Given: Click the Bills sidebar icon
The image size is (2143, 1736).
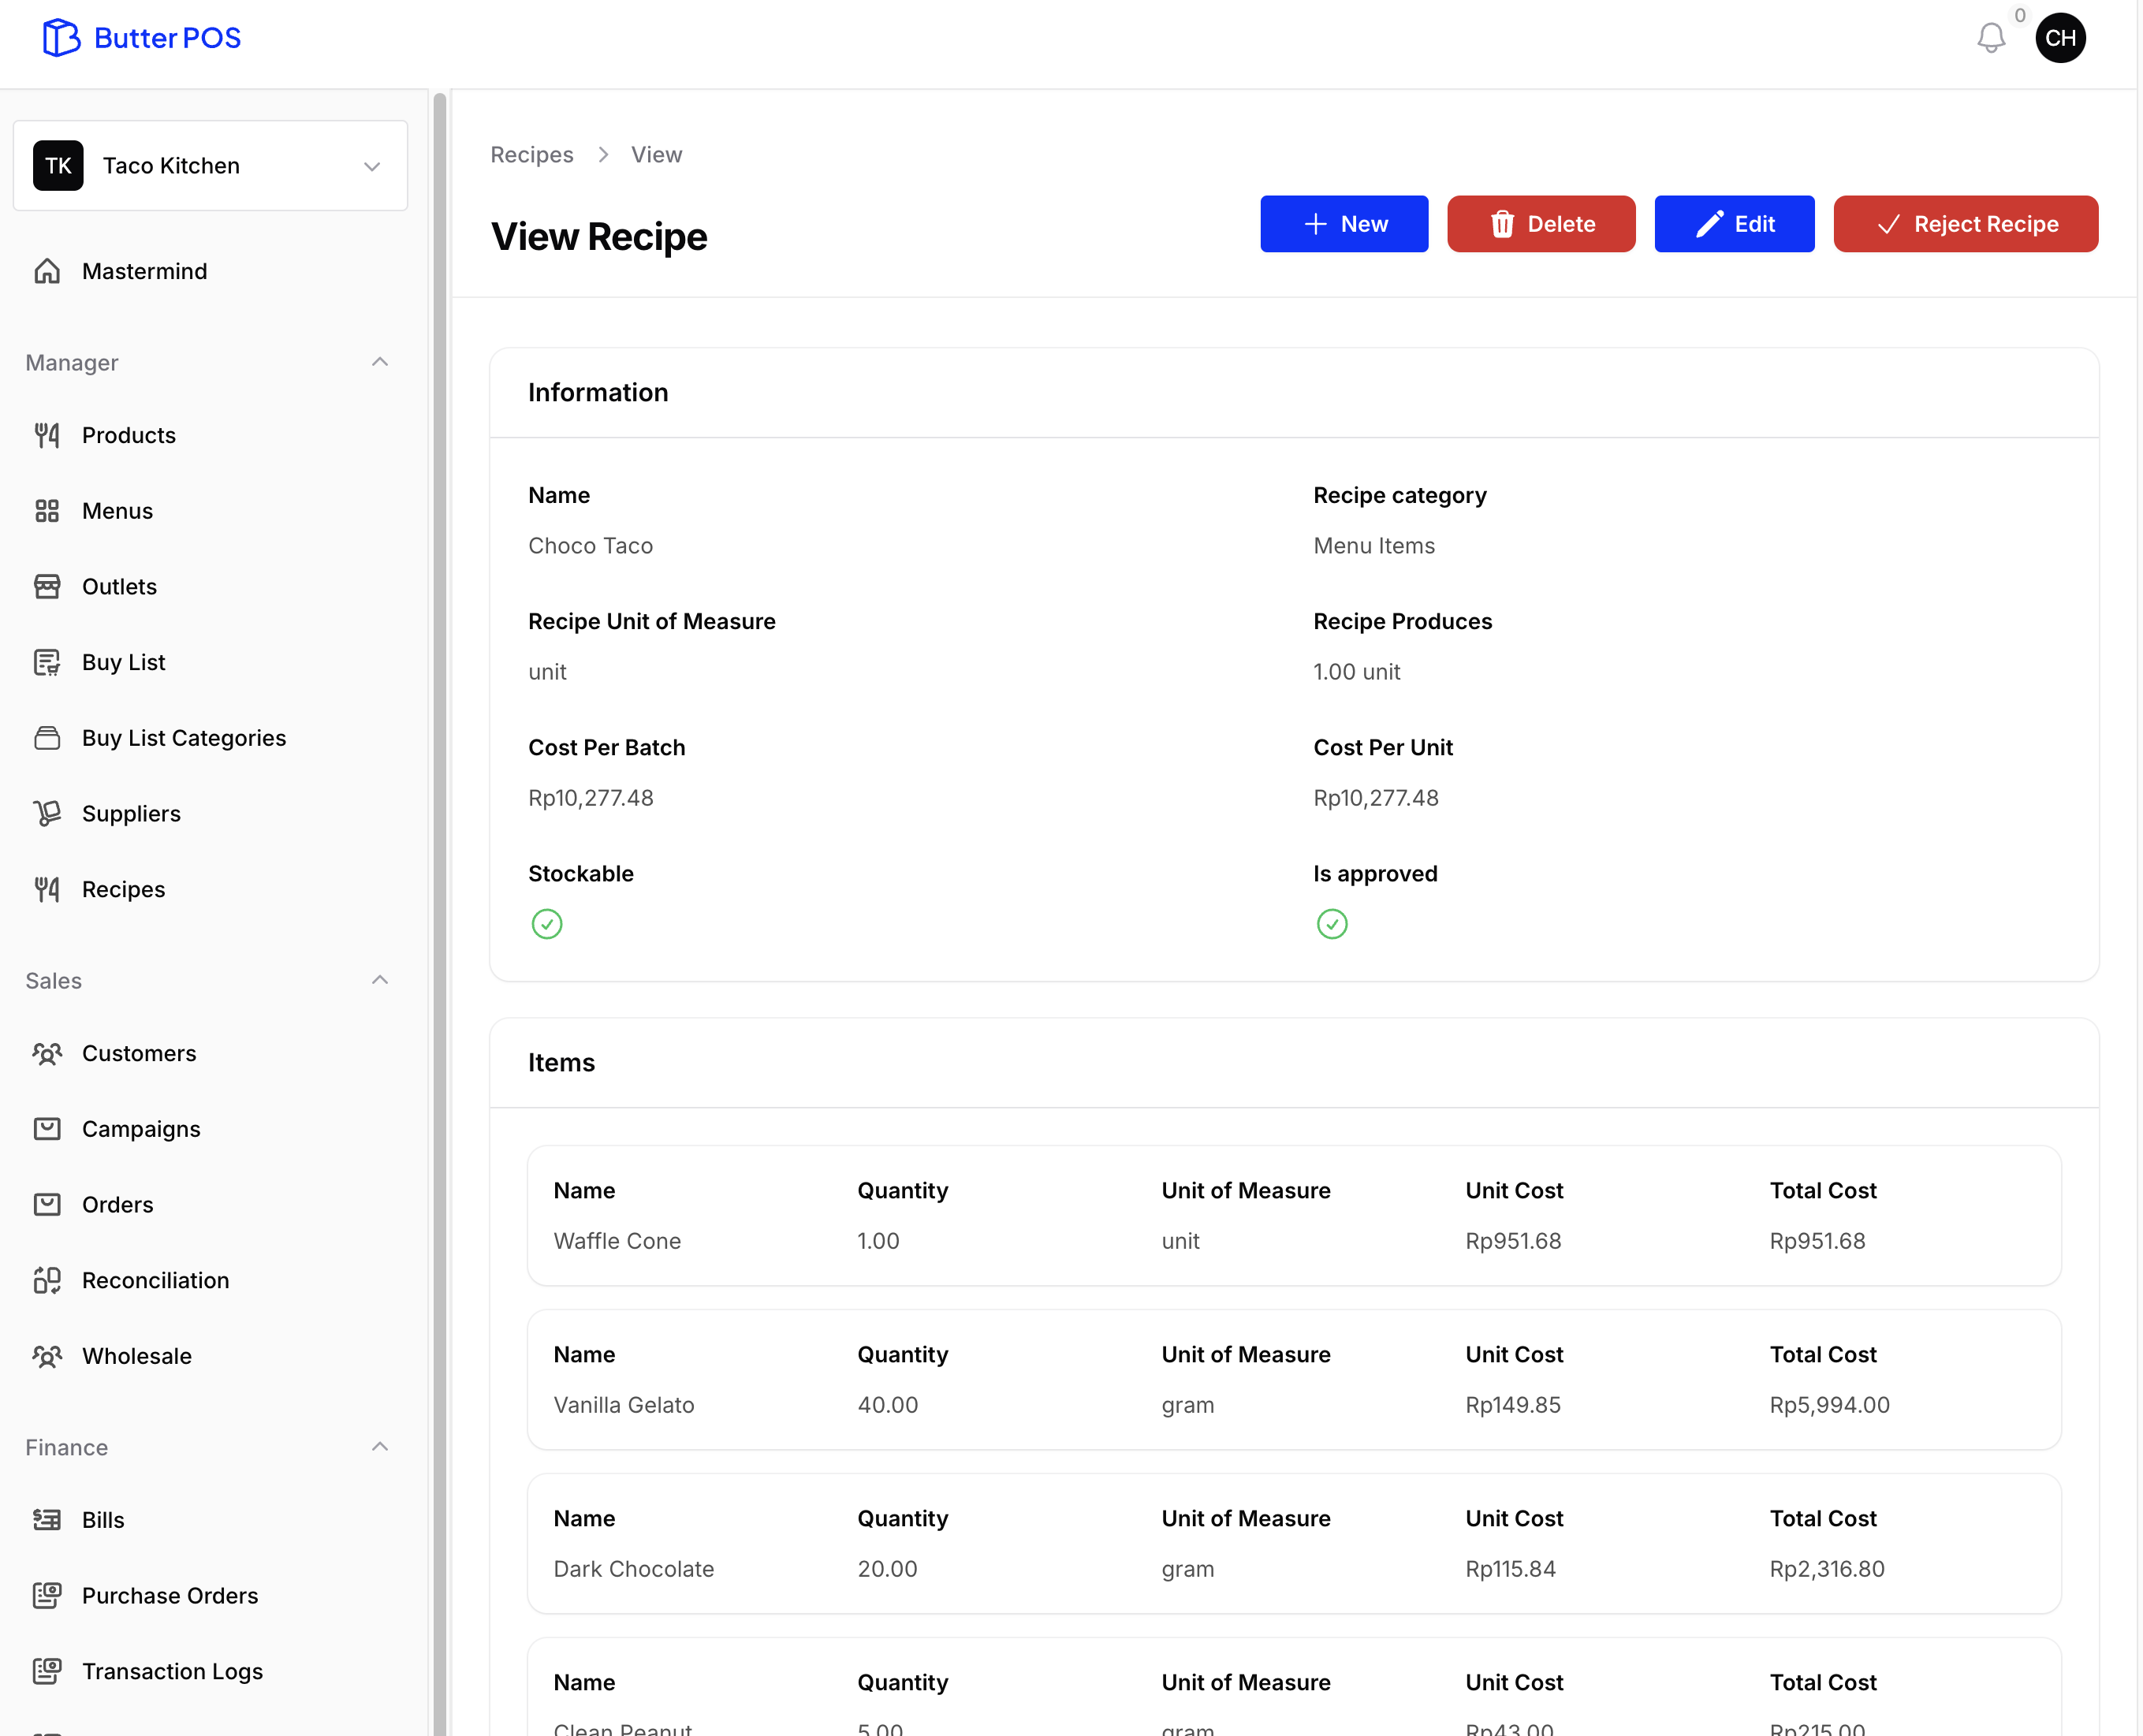Looking at the screenshot, I should (x=47, y=1520).
